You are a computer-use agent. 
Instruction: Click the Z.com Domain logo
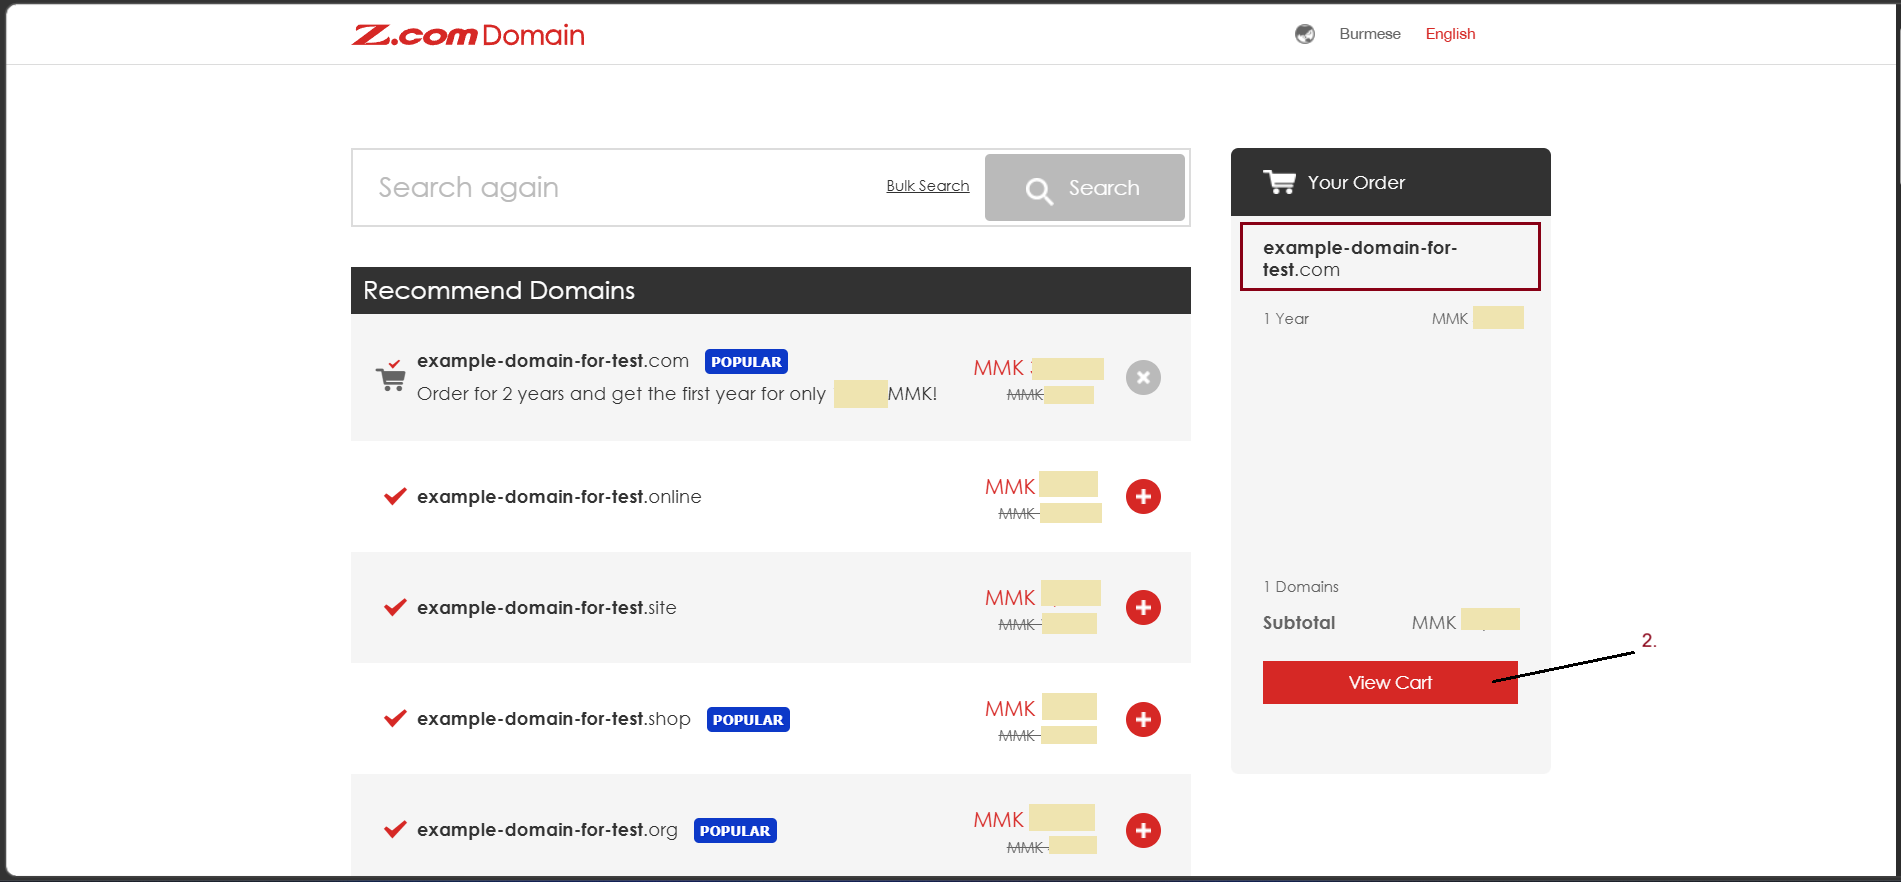point(468,35)
